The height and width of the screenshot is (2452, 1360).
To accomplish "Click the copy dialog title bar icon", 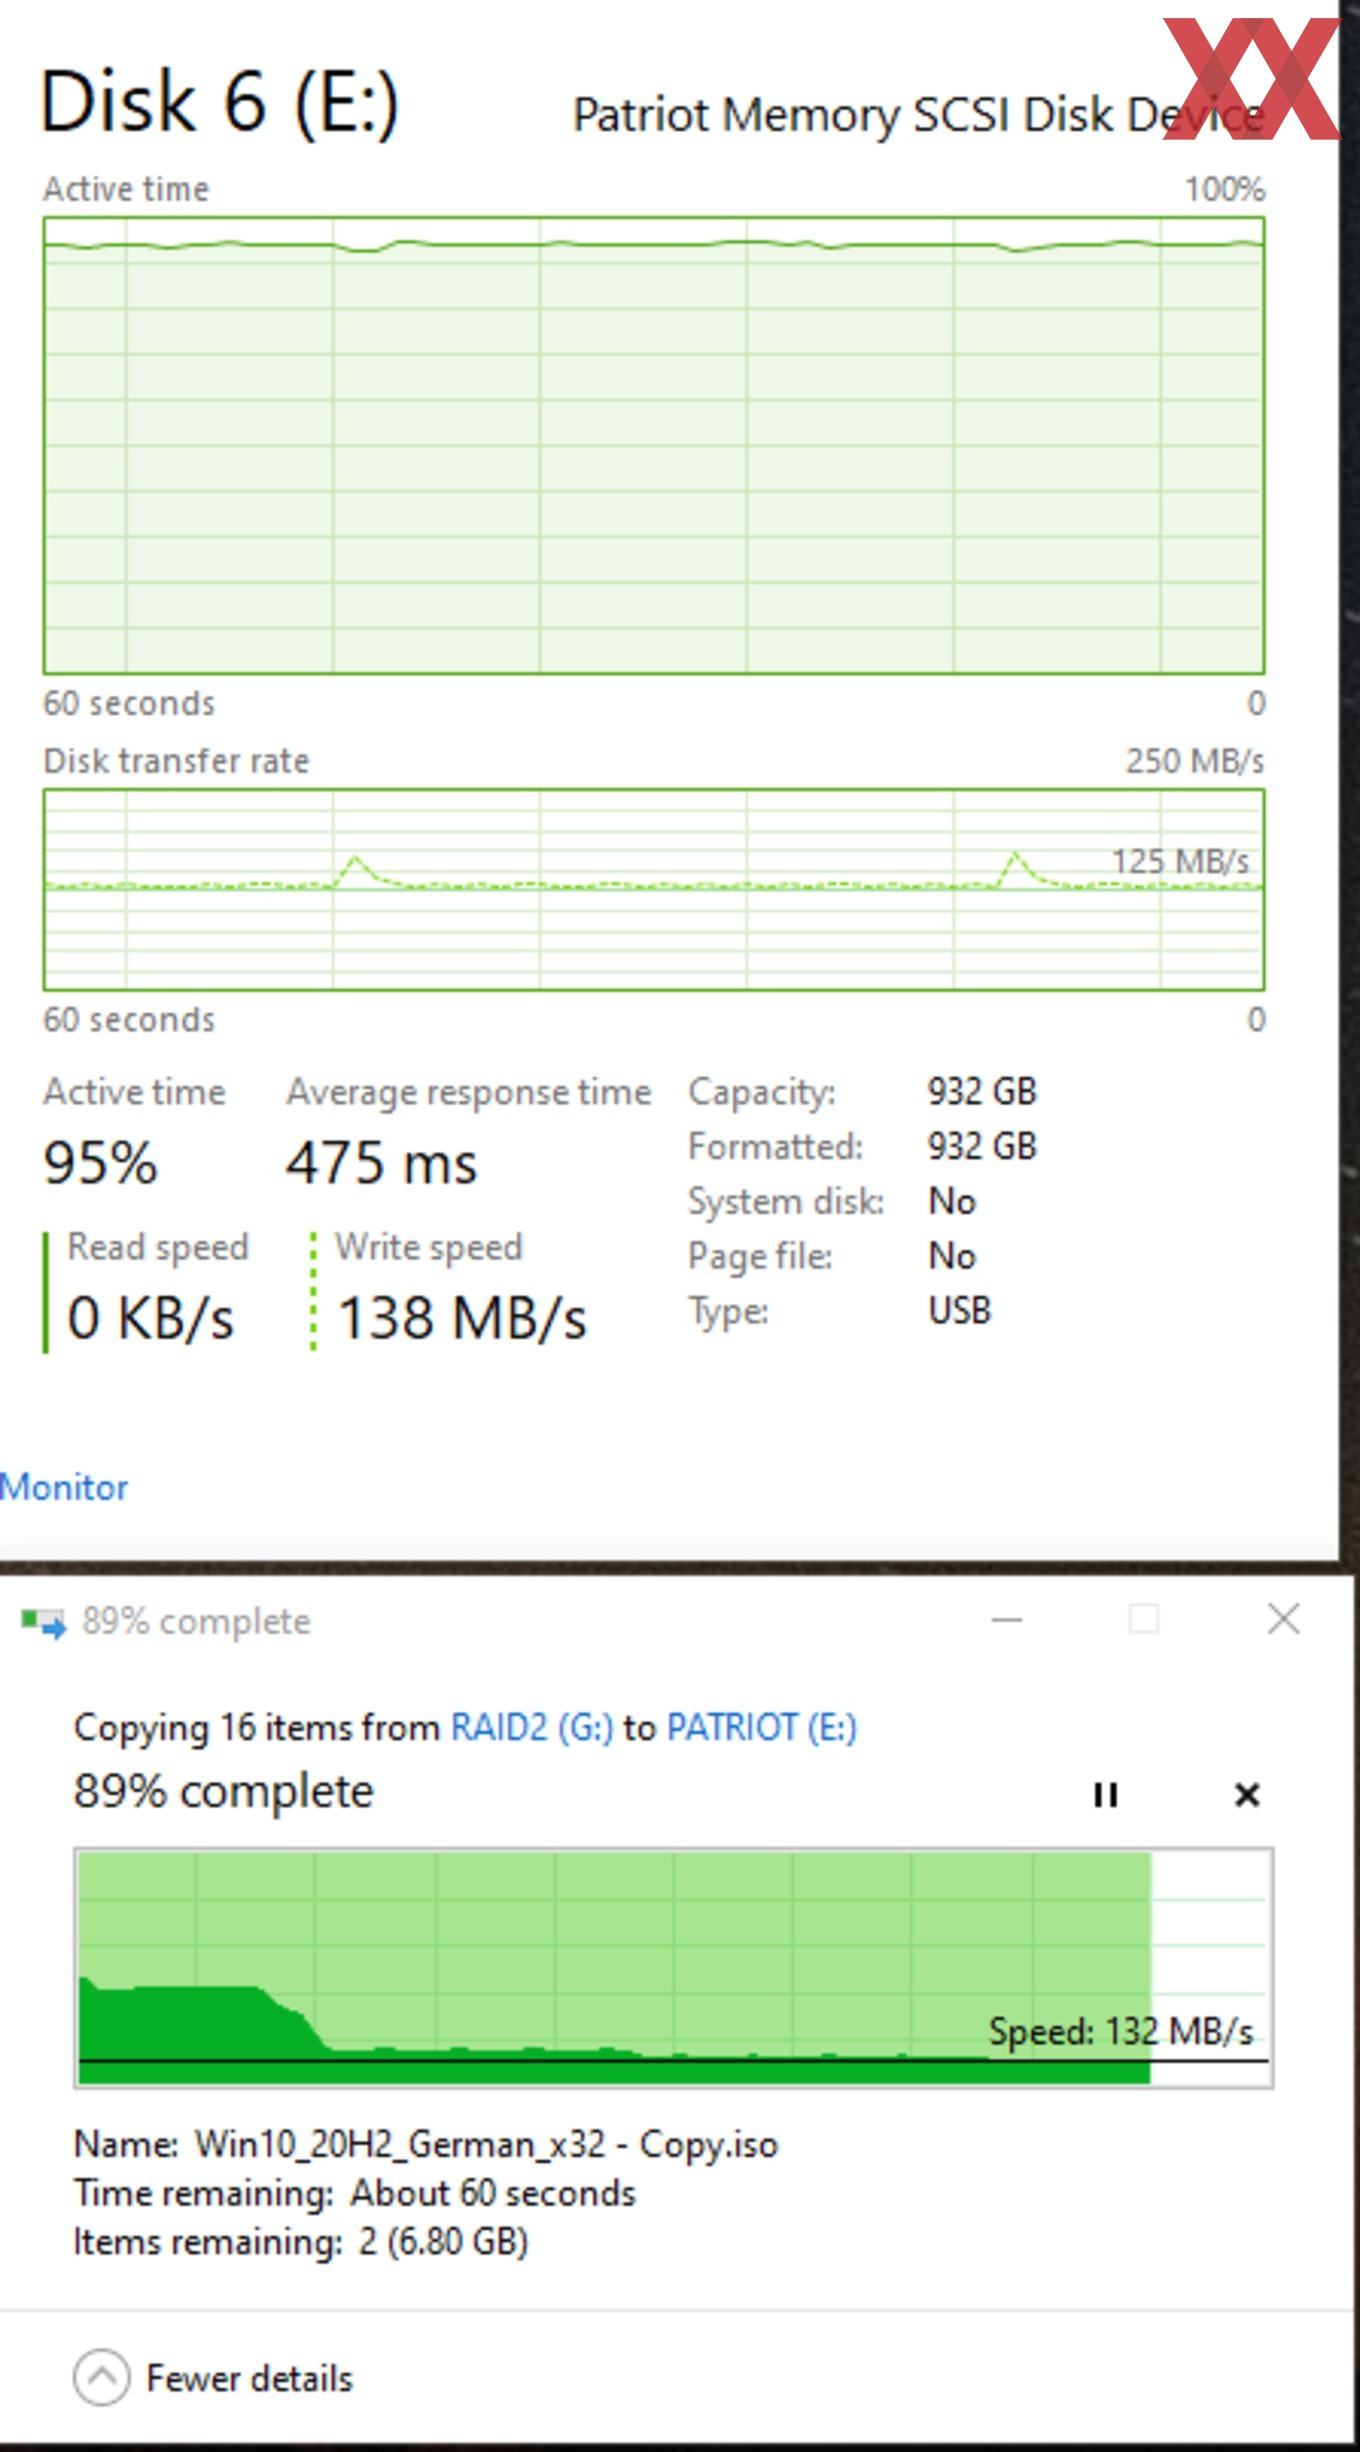I will pyautogui.click(x=43, y=1622).
